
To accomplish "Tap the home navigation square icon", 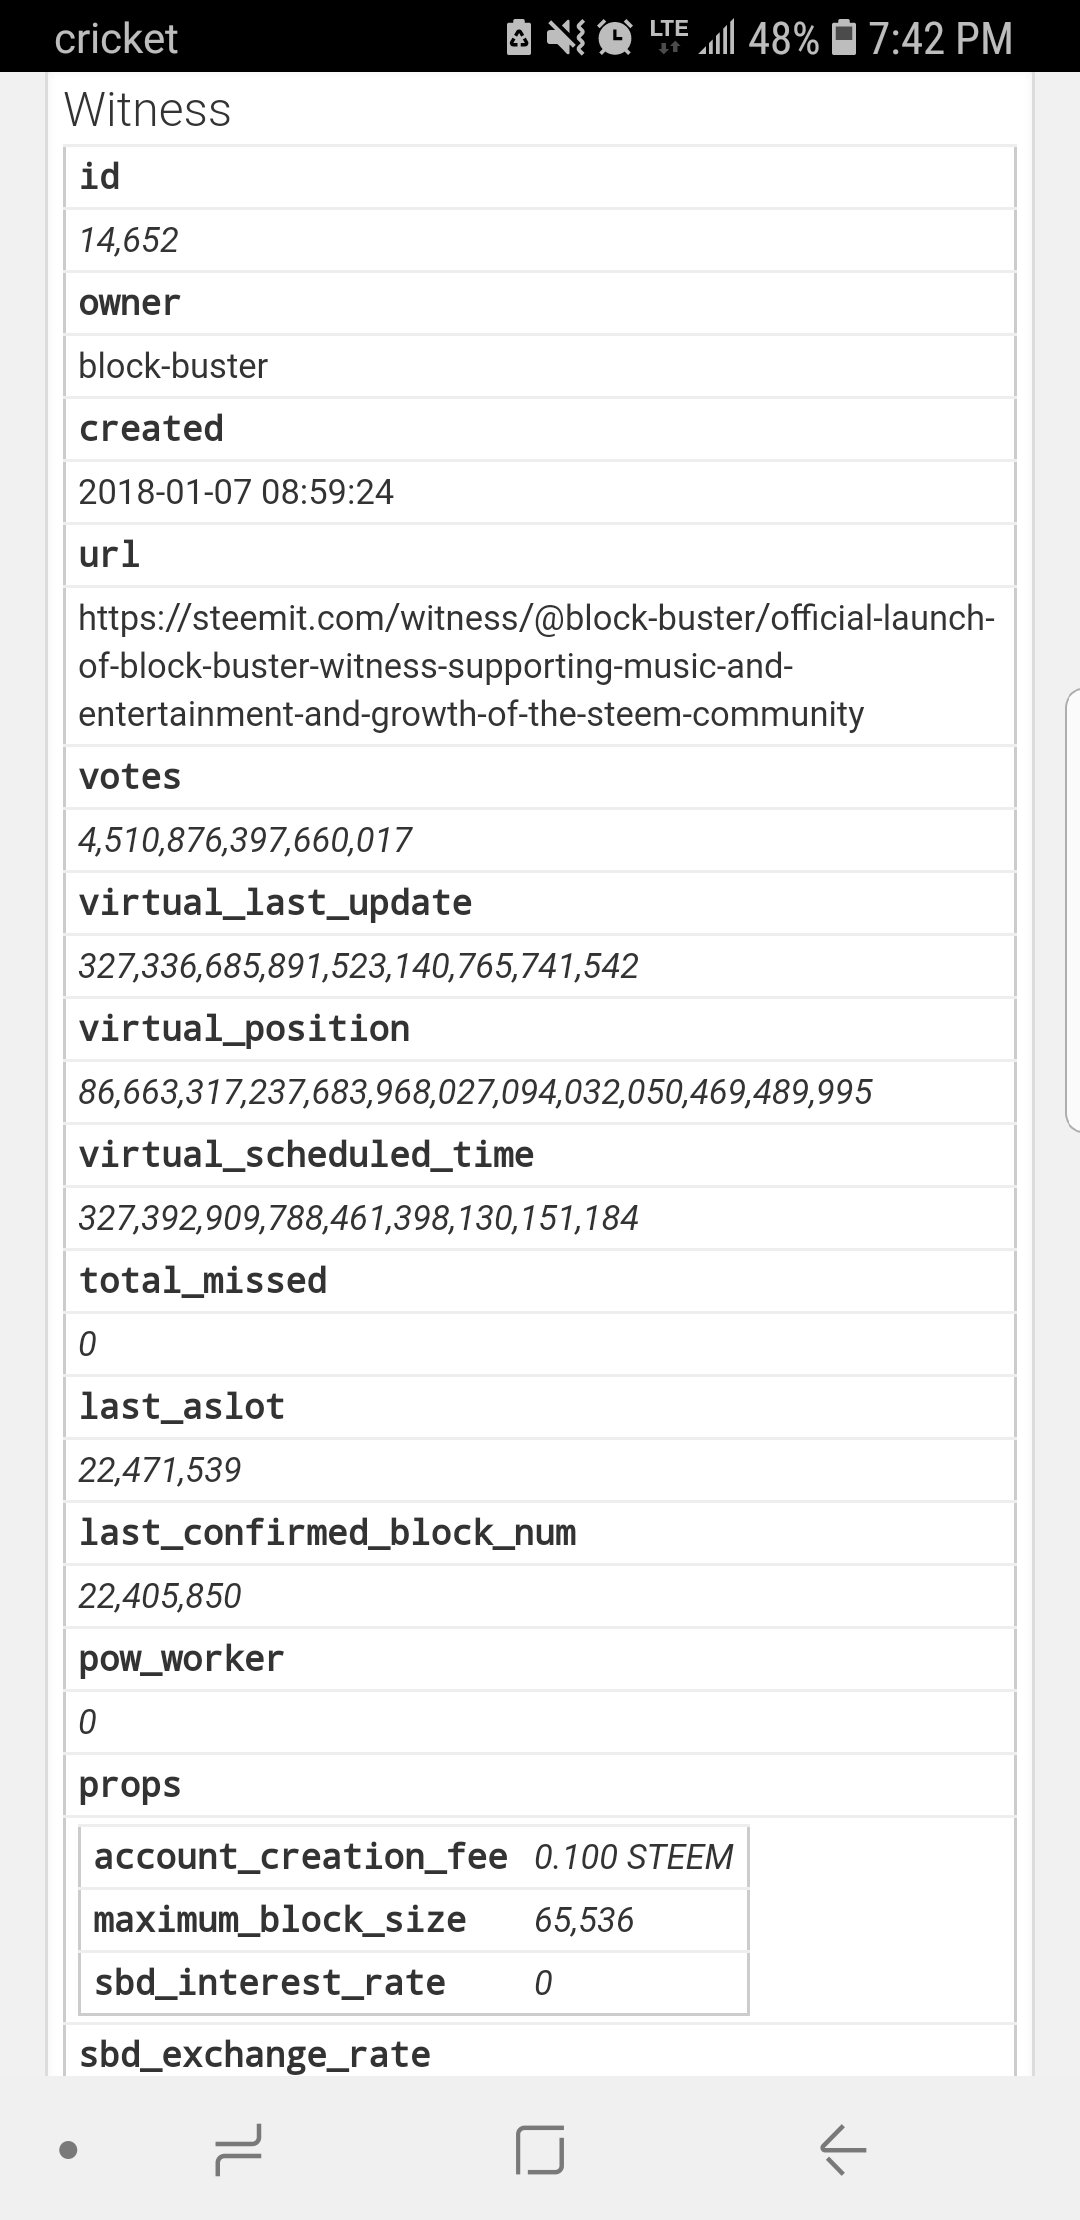I will pos(540,2149).
